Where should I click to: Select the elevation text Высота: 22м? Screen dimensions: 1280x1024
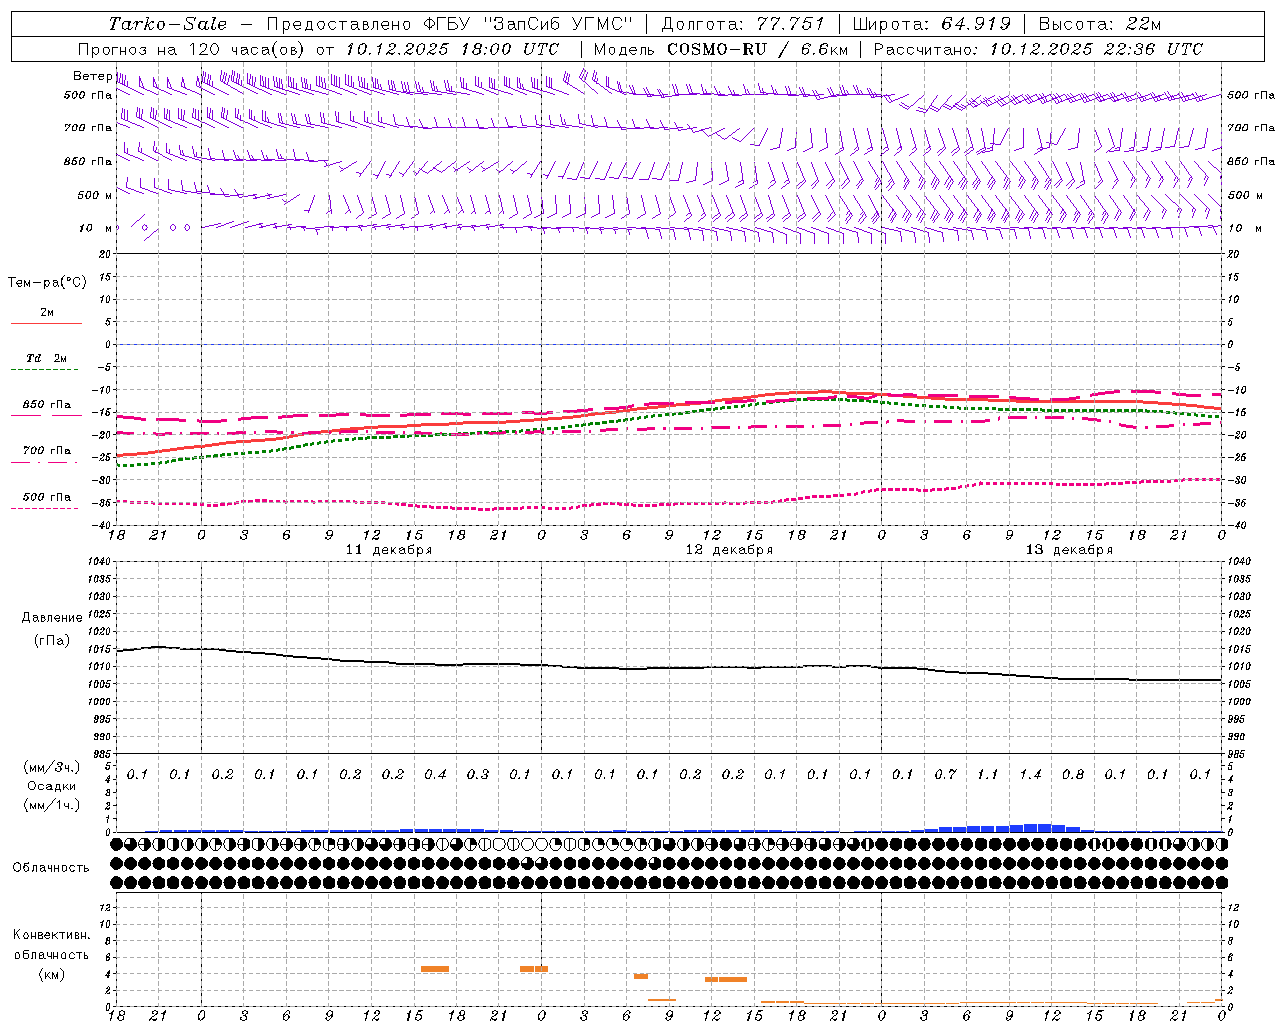1100,24
